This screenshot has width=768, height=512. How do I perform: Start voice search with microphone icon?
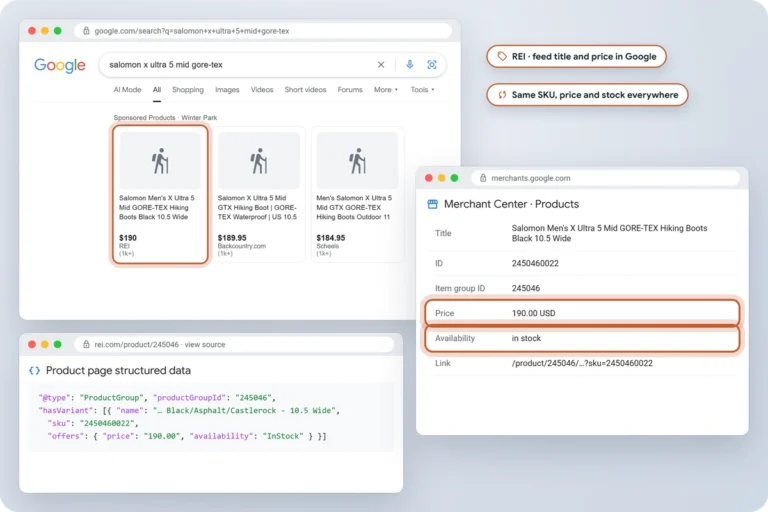[x=410, y=65]
